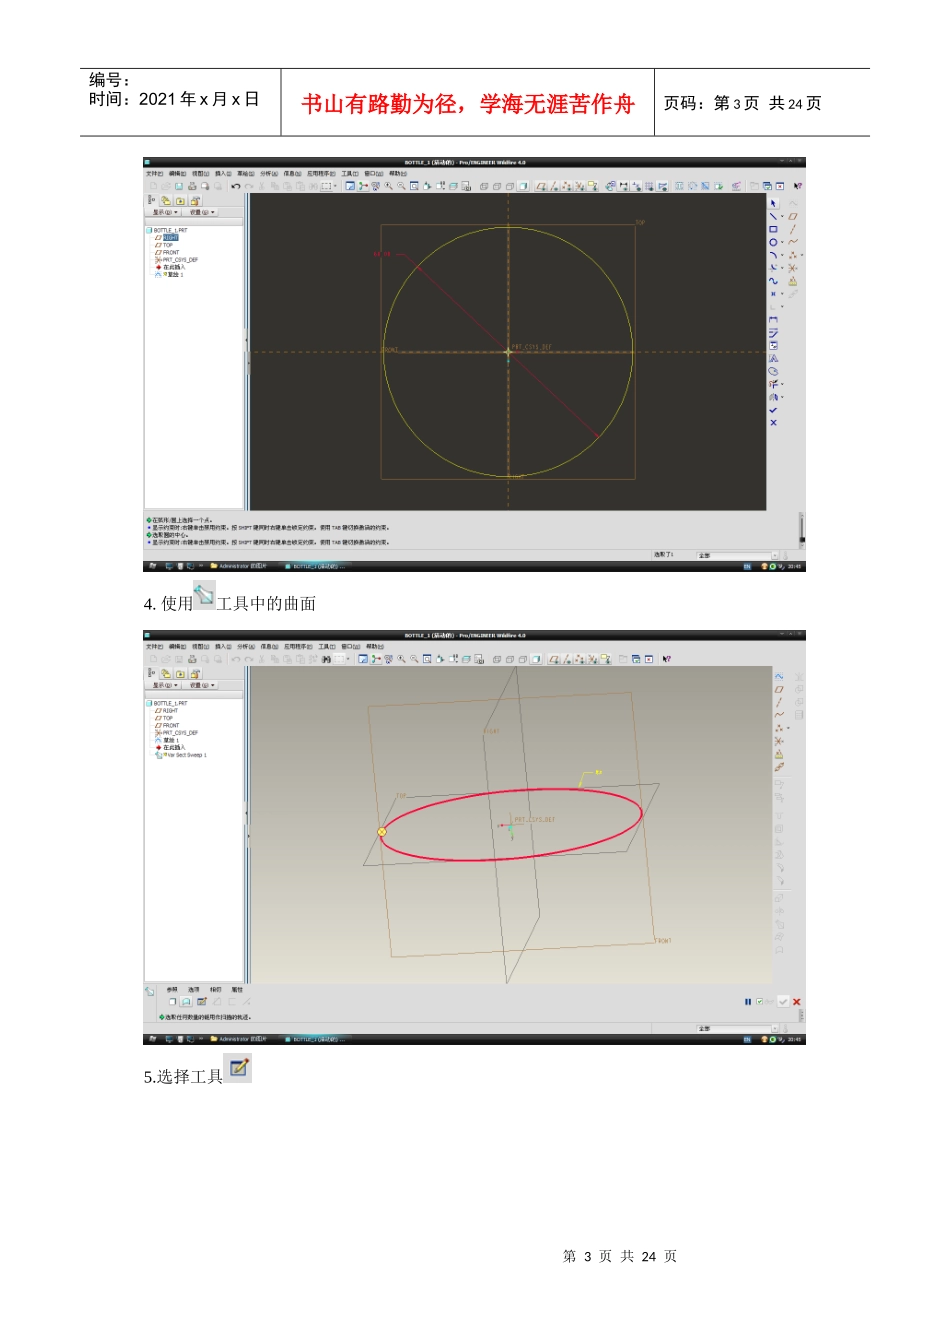
Task: Switch to 相切 tab in sweep dashboard
Action: (x=215, y=990)
